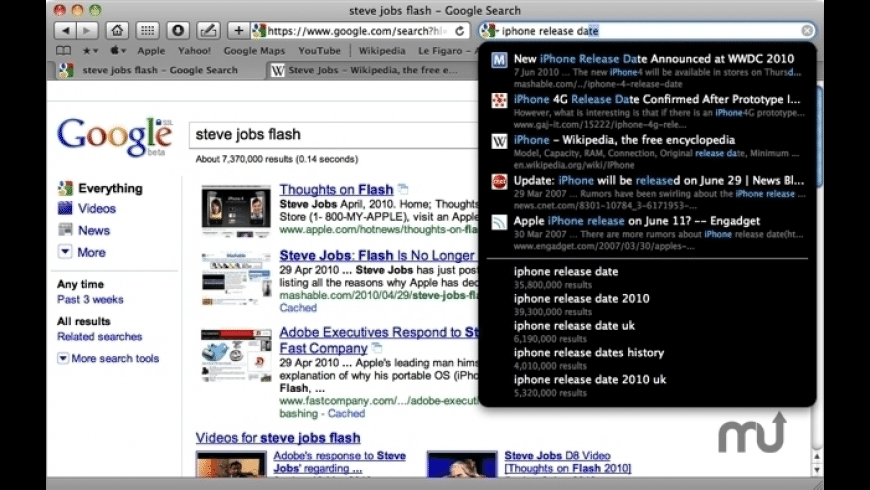
Task: Open the Thoughts on Flash result
Action: (x=336, y=189)
